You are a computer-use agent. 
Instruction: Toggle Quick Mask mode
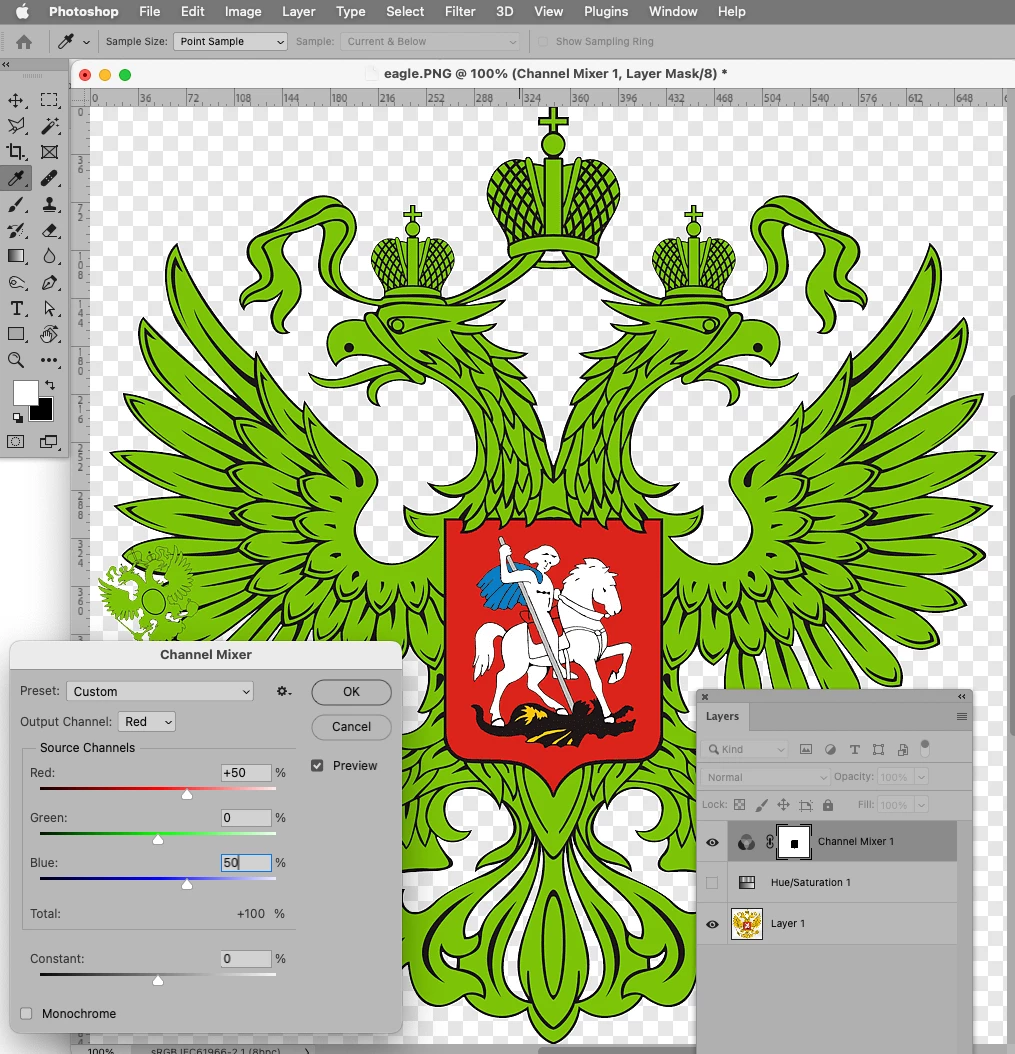15,442
